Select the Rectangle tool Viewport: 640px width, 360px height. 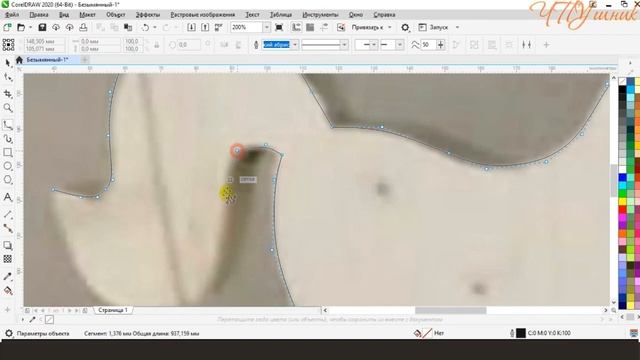tap(7, 153)
